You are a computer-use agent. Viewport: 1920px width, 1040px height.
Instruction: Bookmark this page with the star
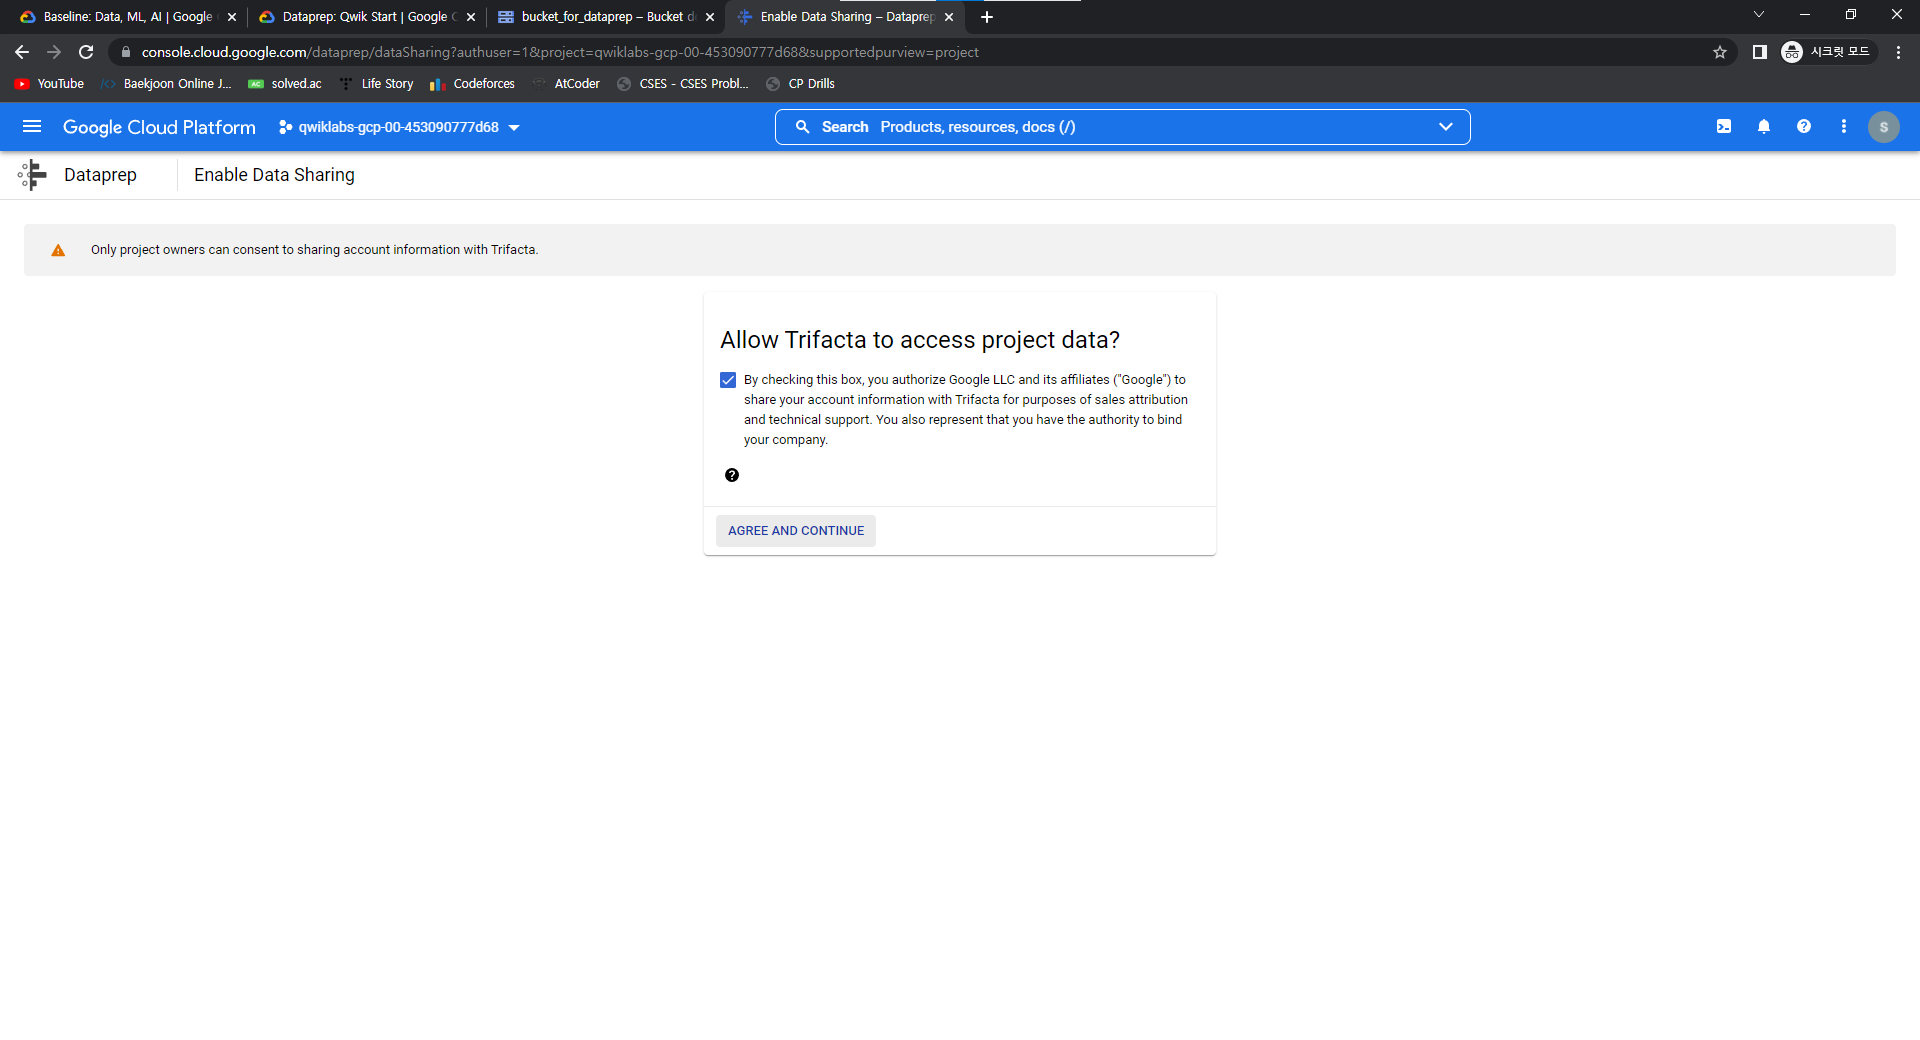click(1720, 52)
